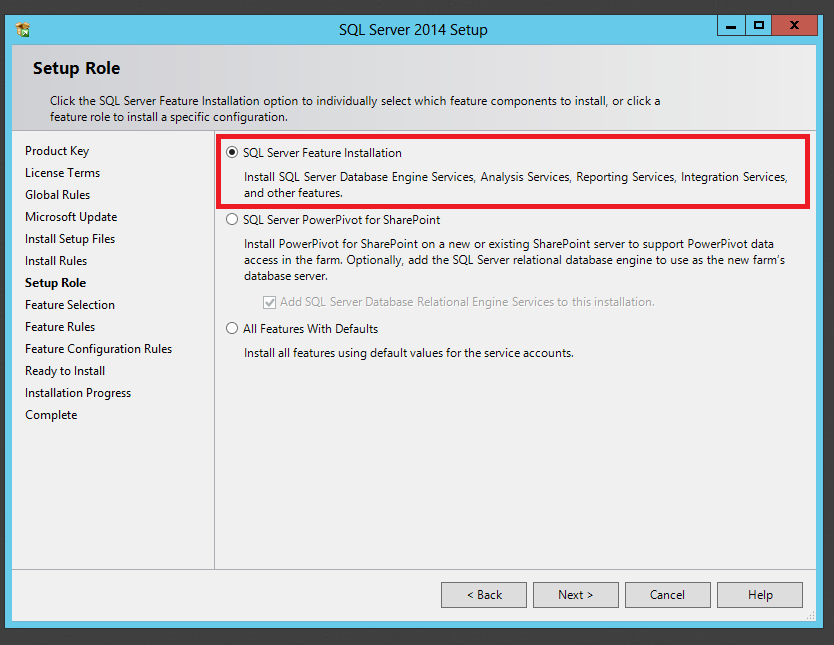This screenshot has width=834, height=645.
Task: Open the Product Key step
Action: click(x=57, y=151)
